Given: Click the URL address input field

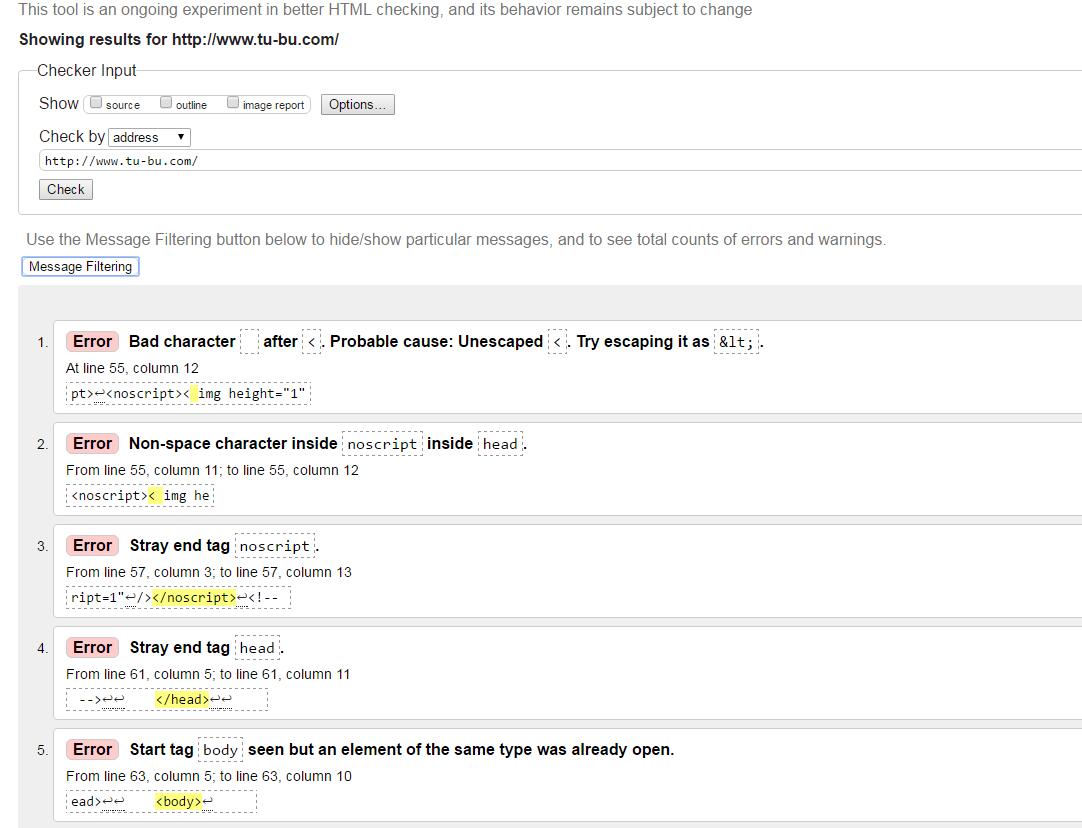Looking at the screenshot, I should tap(560, 160).
